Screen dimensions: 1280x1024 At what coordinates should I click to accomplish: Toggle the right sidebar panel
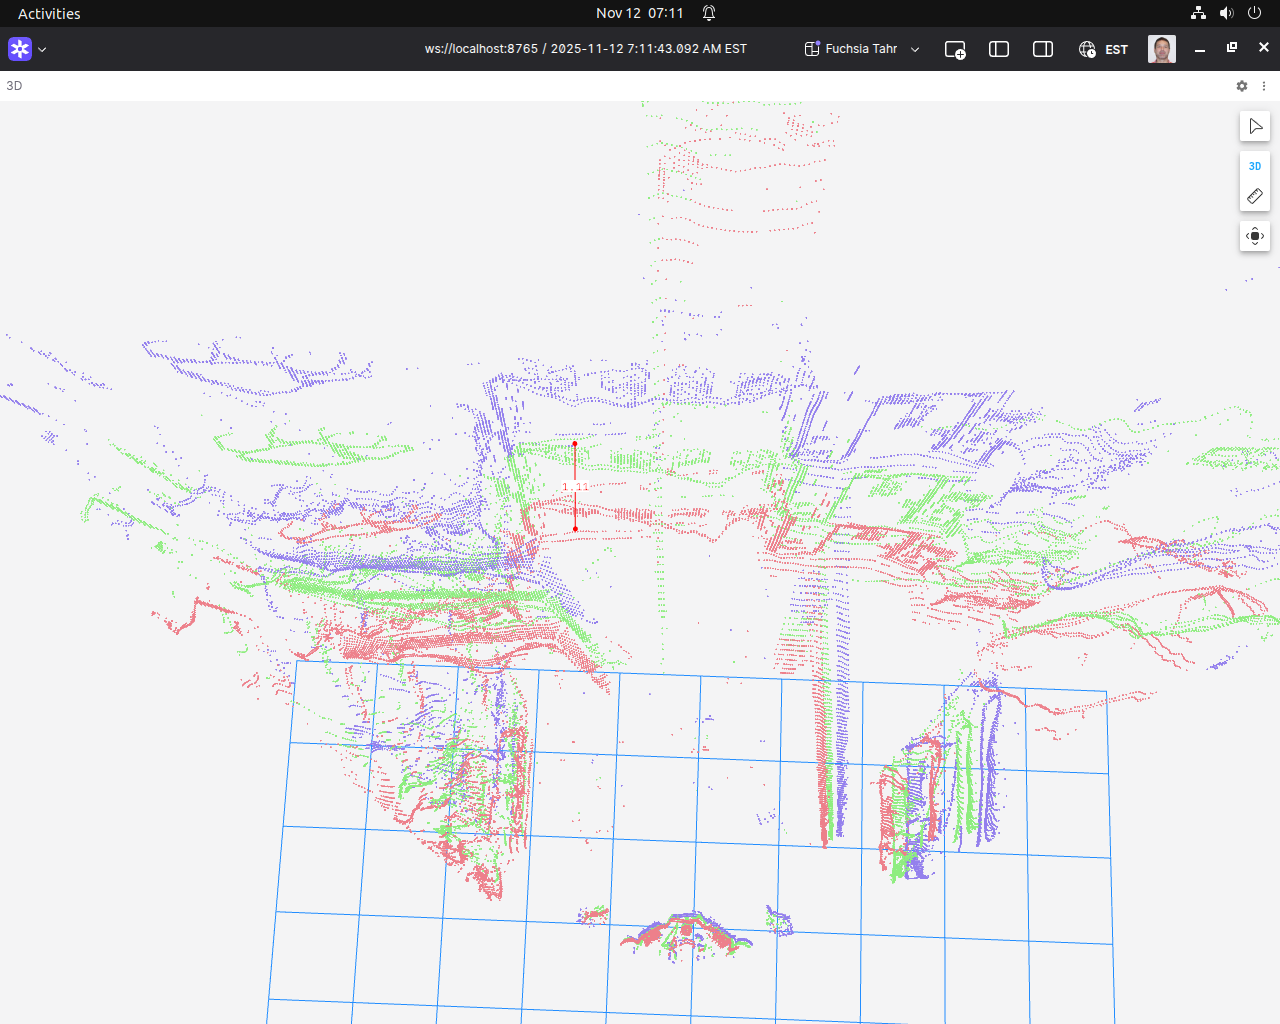pyautogui.click(x=1043, y=49)
